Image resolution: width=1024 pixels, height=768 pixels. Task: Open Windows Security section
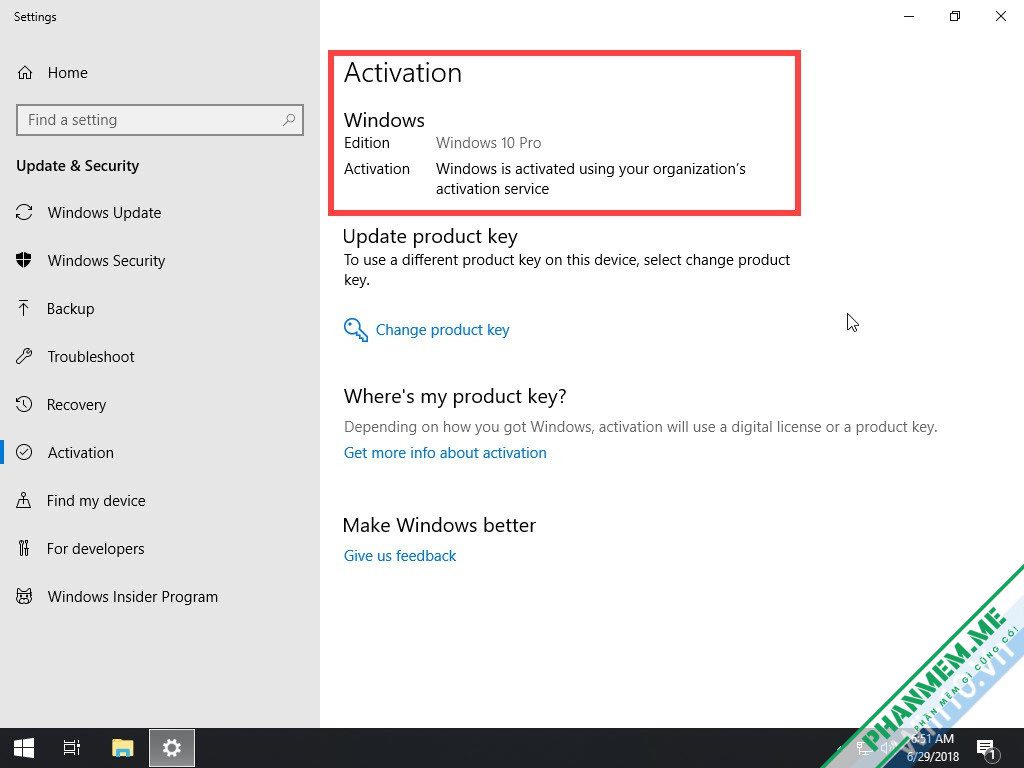click(106, 261)
